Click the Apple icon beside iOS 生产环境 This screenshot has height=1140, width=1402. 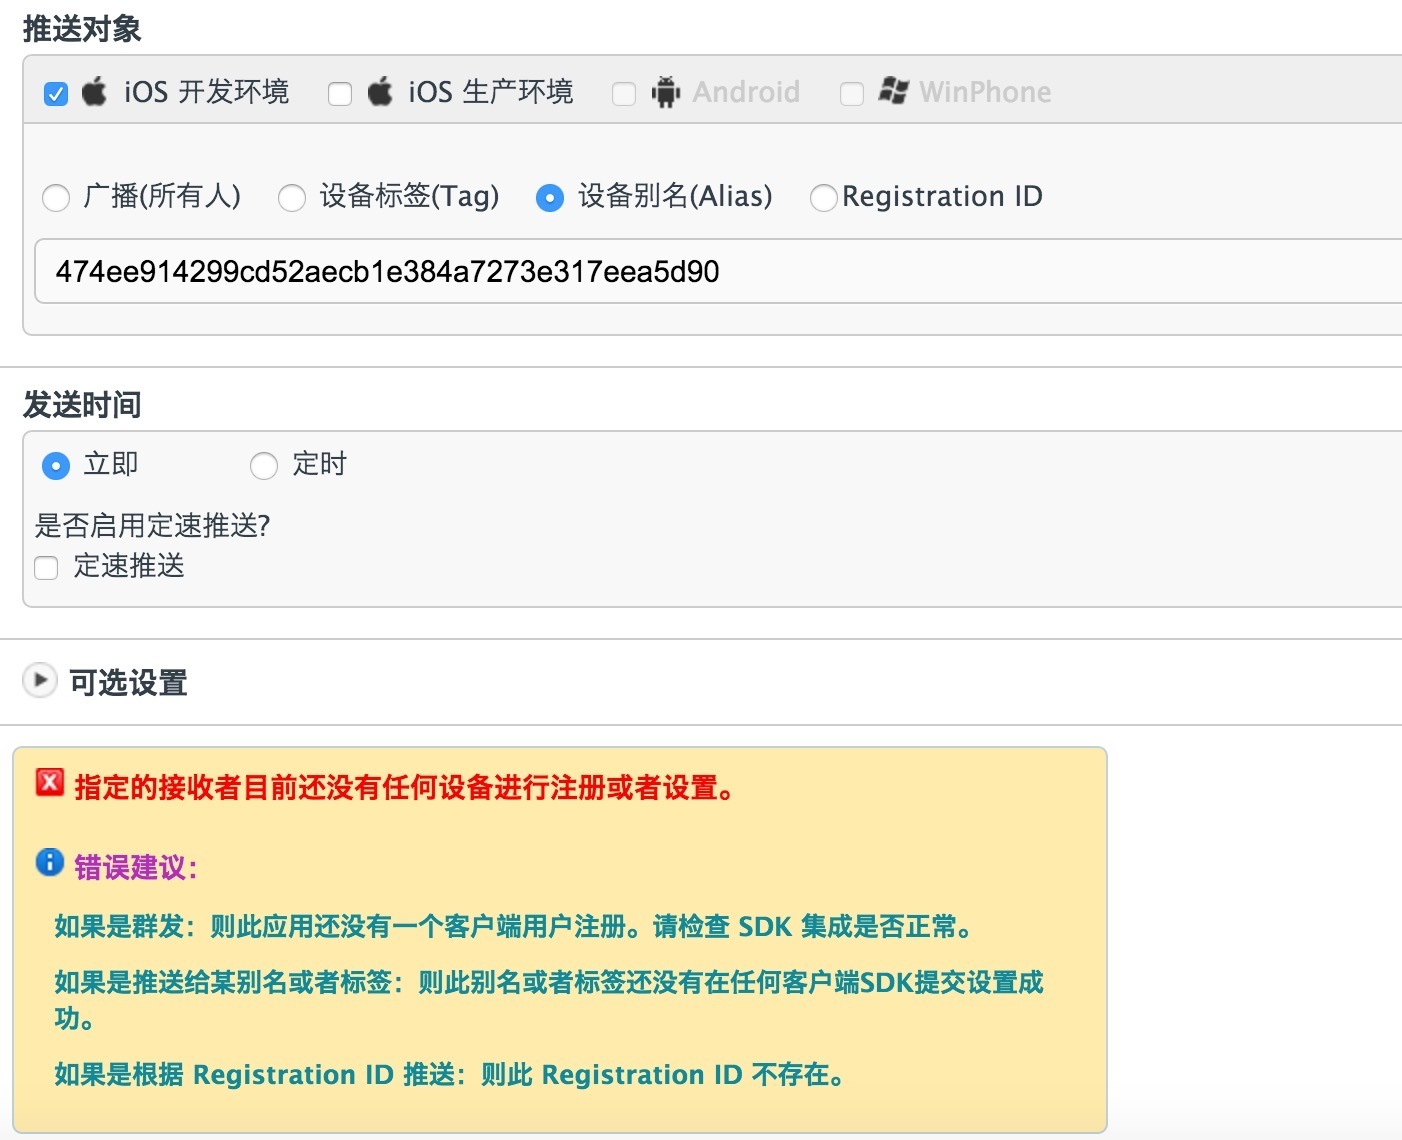[x=380, y=92]
